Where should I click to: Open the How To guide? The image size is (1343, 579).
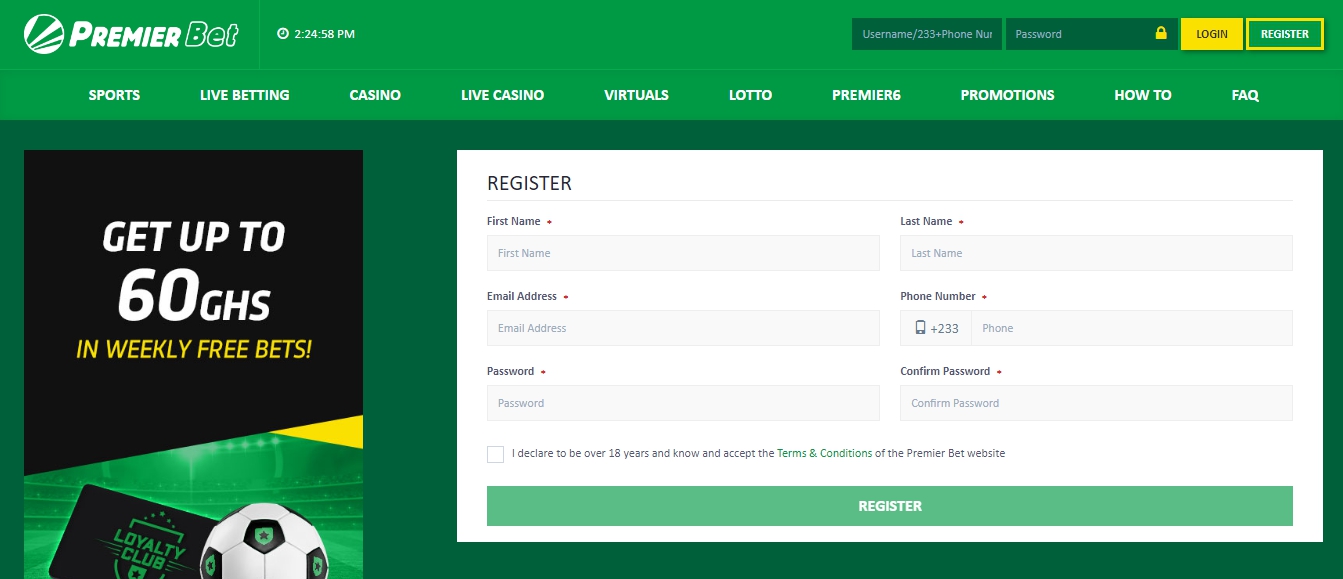coord(1143,95)
